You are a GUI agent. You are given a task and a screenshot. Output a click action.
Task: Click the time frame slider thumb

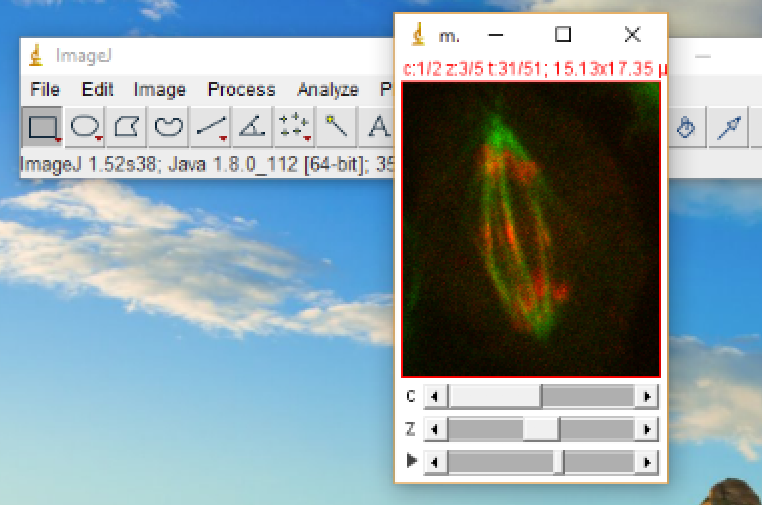tap(559, 462)
